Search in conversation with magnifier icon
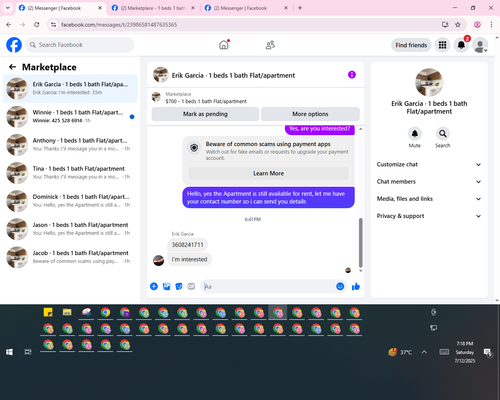The width and height of the screenshot is (500, 400). click(443, 134)
